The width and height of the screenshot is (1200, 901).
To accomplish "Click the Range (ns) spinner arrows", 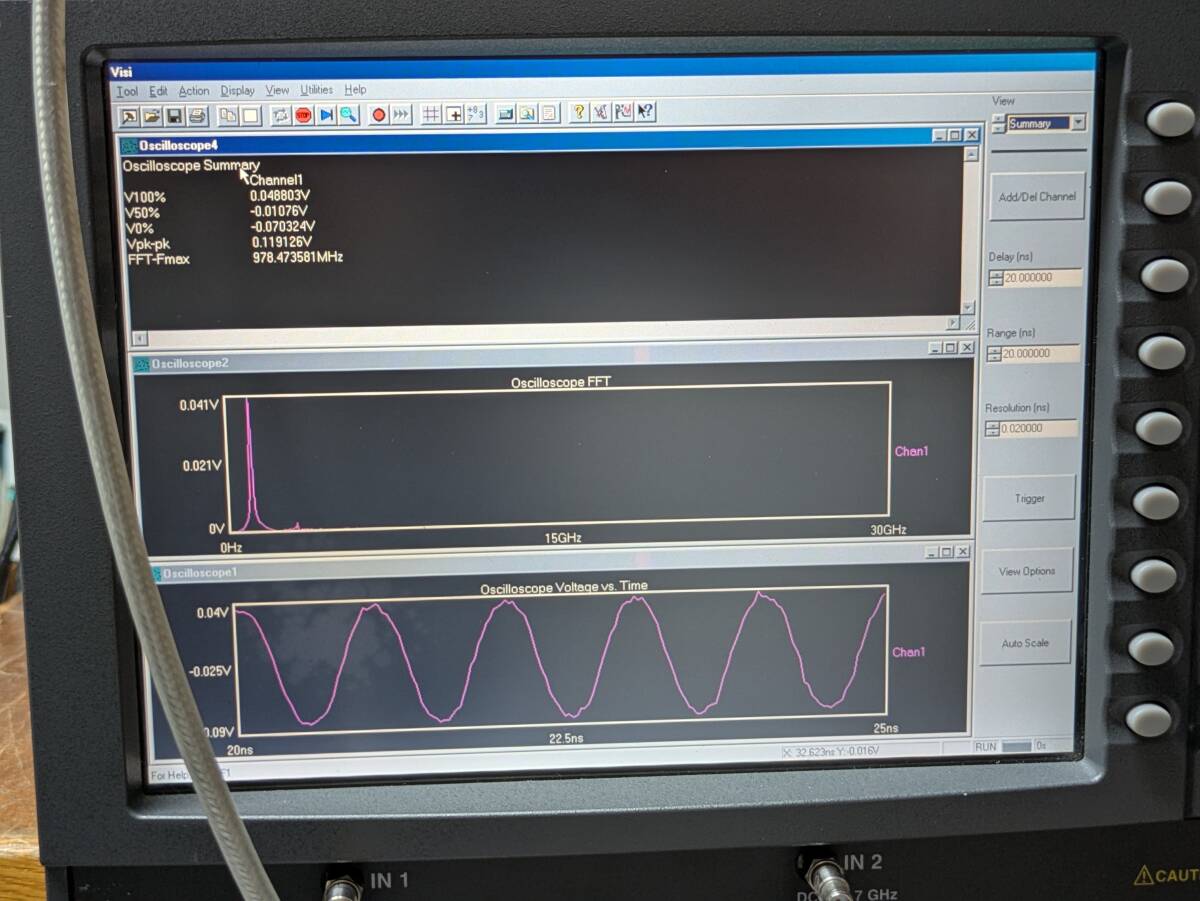I will coord(993,354).
